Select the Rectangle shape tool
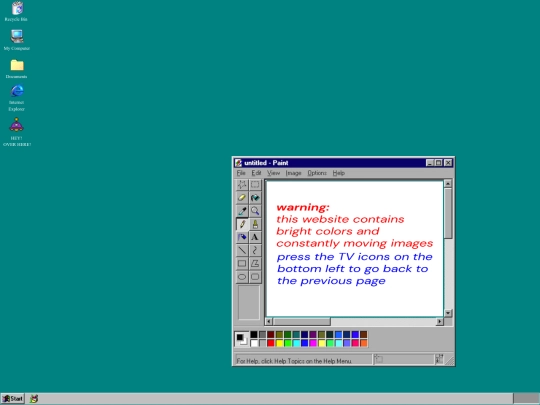Screen dimensions: 540x405 (x=242, y=263)
